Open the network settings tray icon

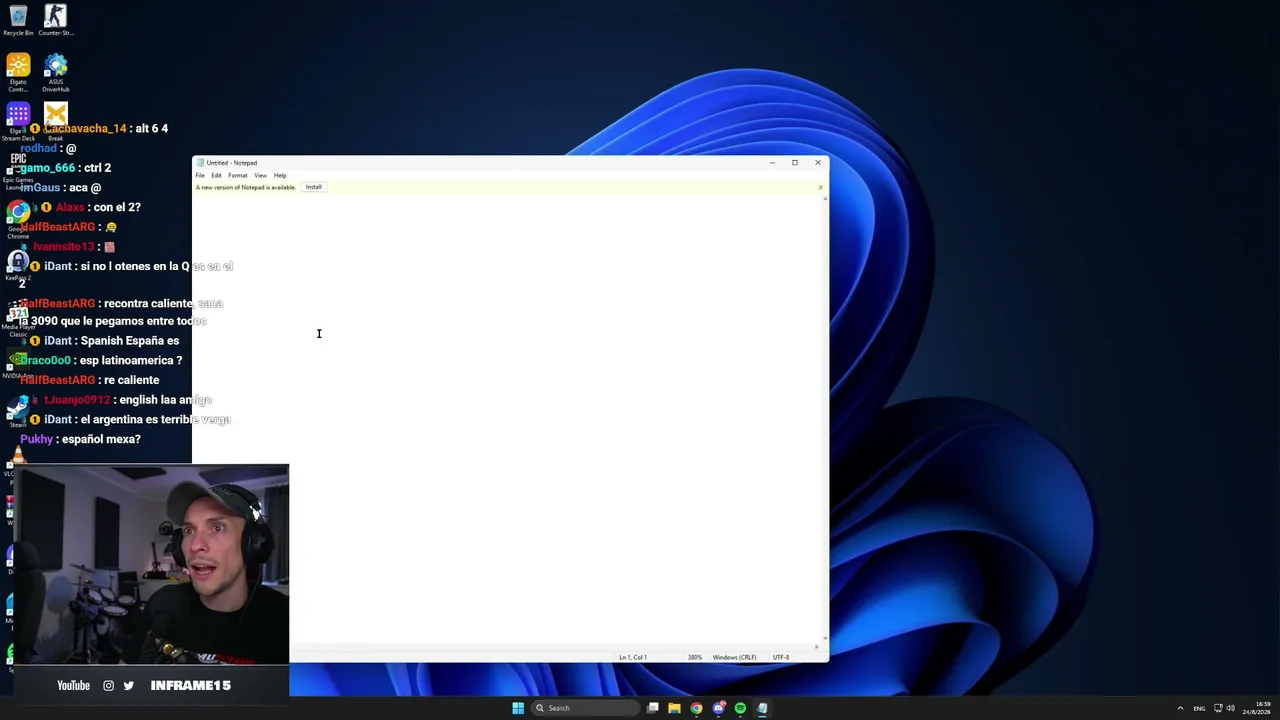coord(1218,708)
